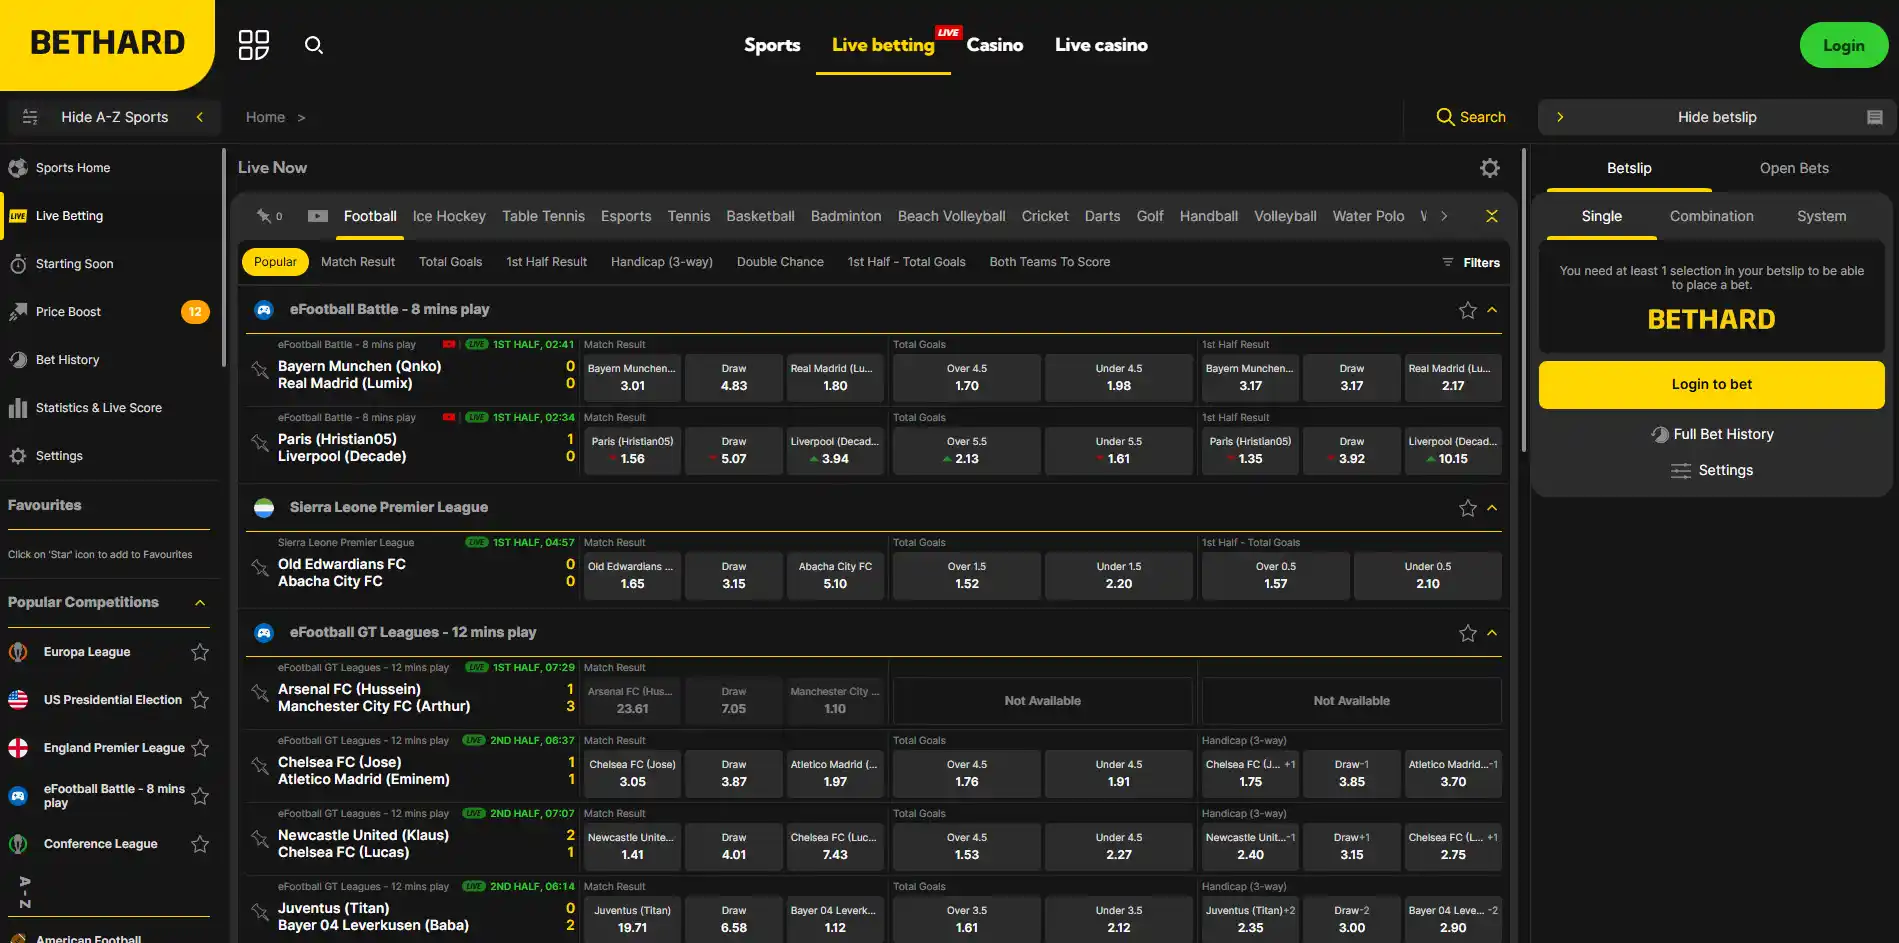Click the Login to bet button

click(x=1711, y=384)
